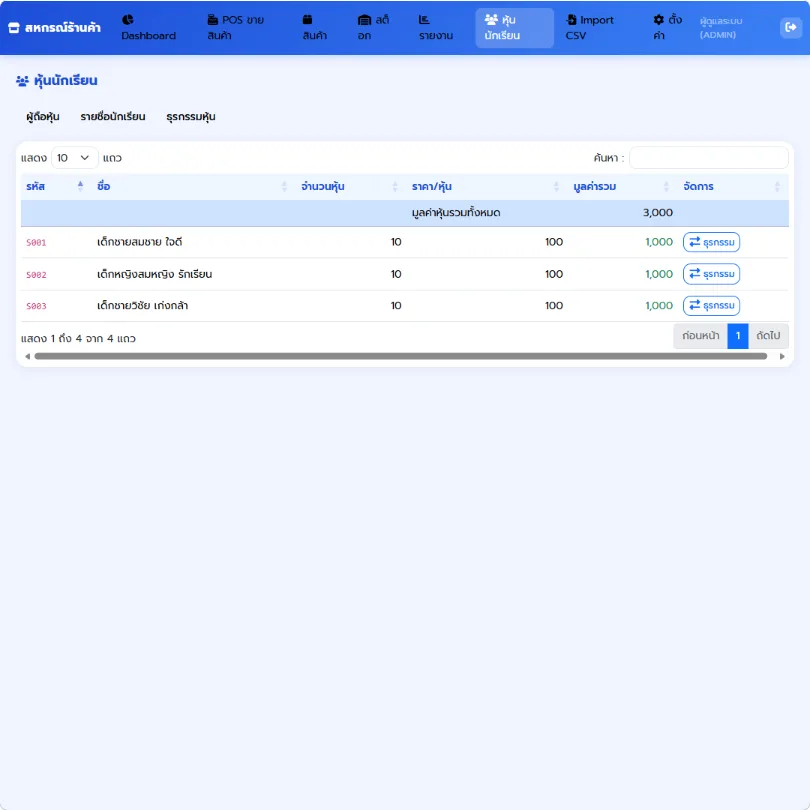Image resolution: width=810 pixels, height=810 pixels.
Task: Open the สต็อก warehouse page
Action: (x=373, y=27)
